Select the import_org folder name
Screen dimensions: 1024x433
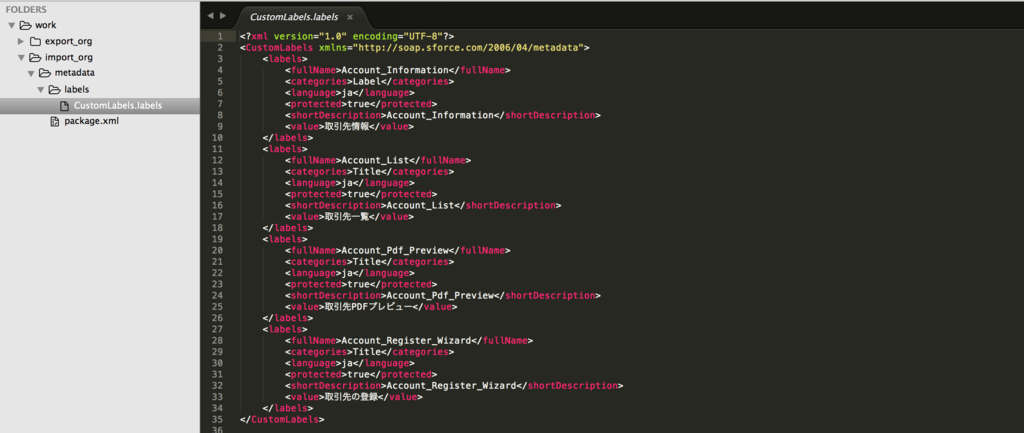[x=69, y=57]
